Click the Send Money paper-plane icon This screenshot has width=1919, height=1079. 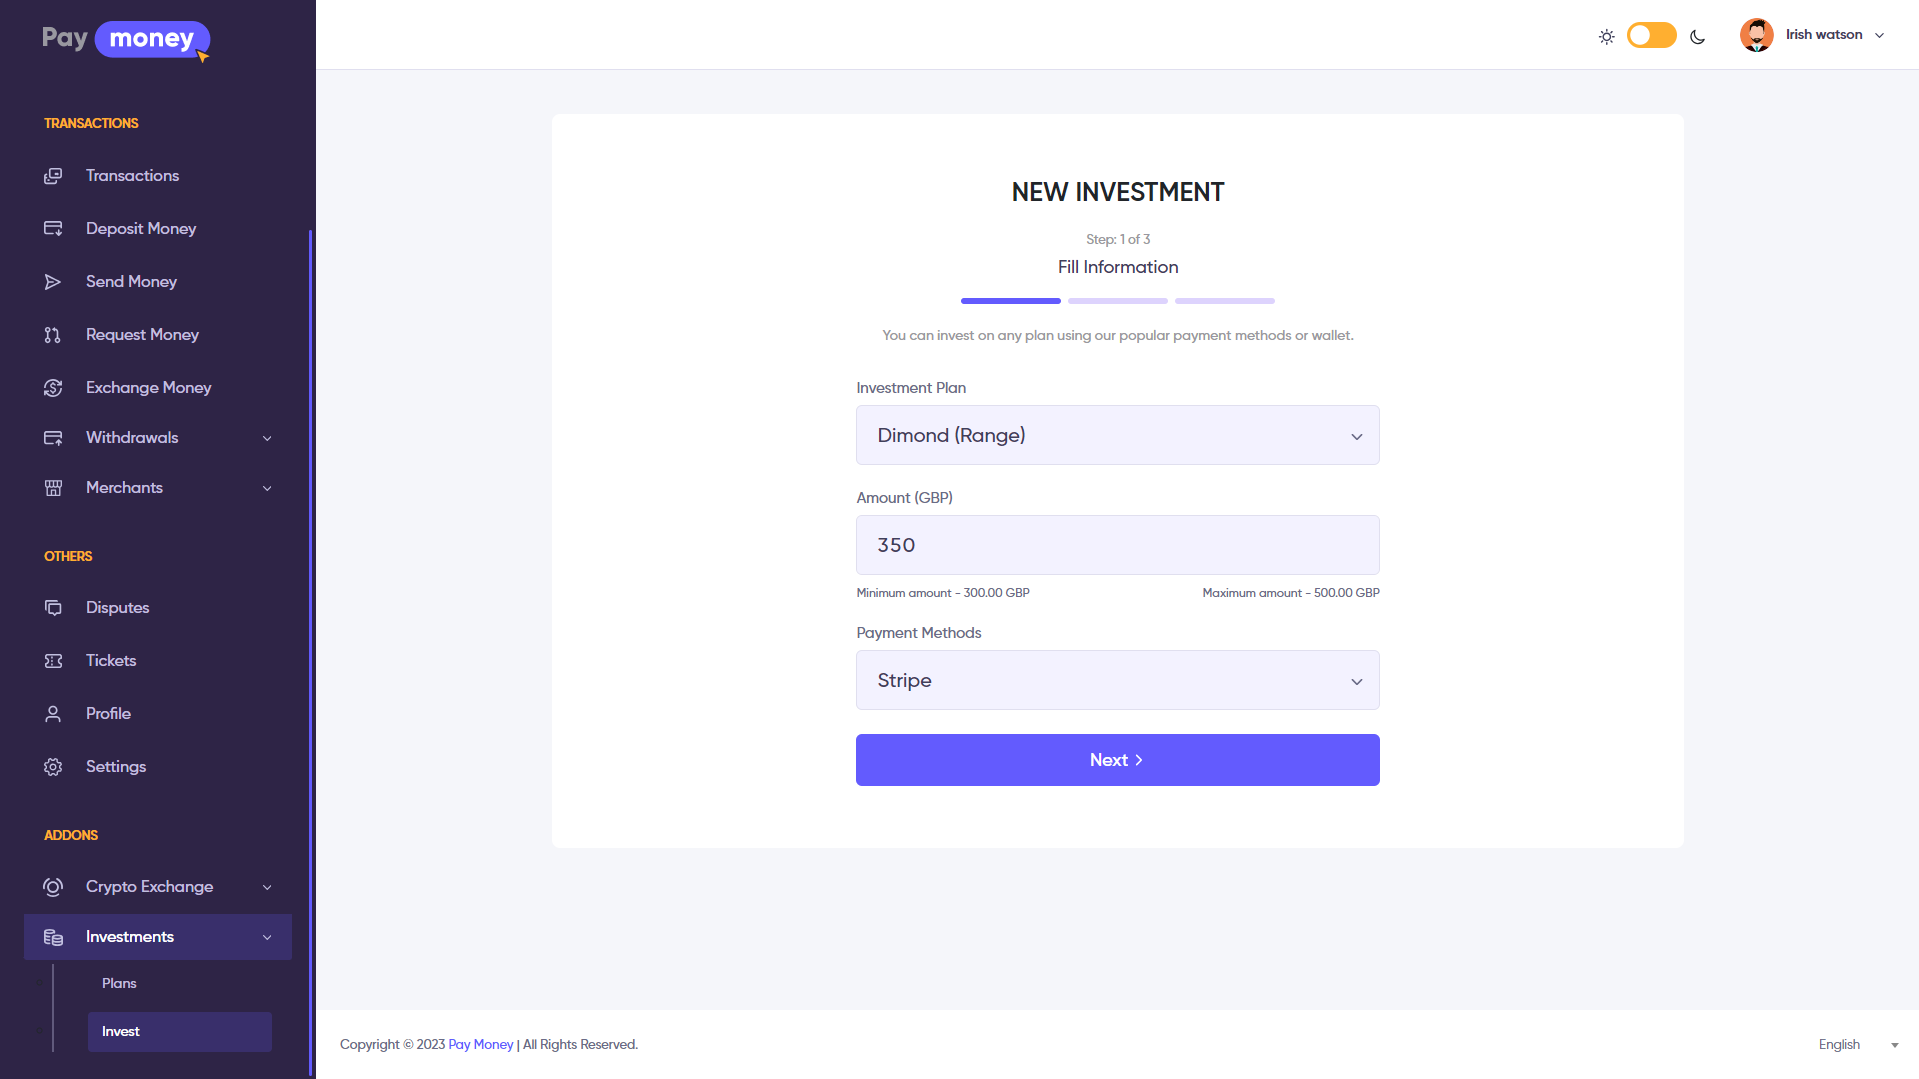pos(53,282)
